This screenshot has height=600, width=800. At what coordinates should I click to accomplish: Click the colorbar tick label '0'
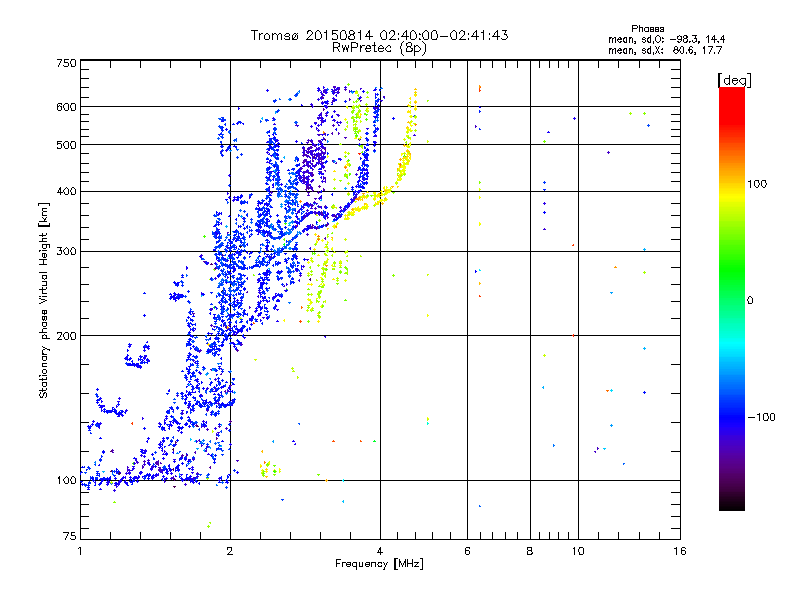click(750, 300)
